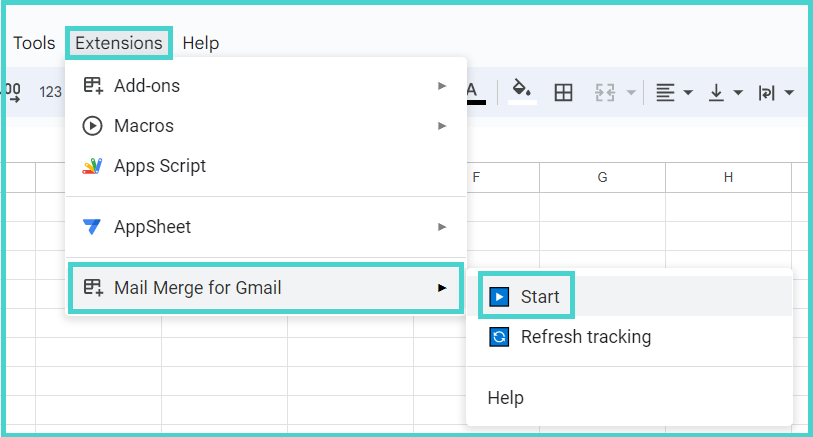Open the Extensions menu

click(x=119, y=43)
